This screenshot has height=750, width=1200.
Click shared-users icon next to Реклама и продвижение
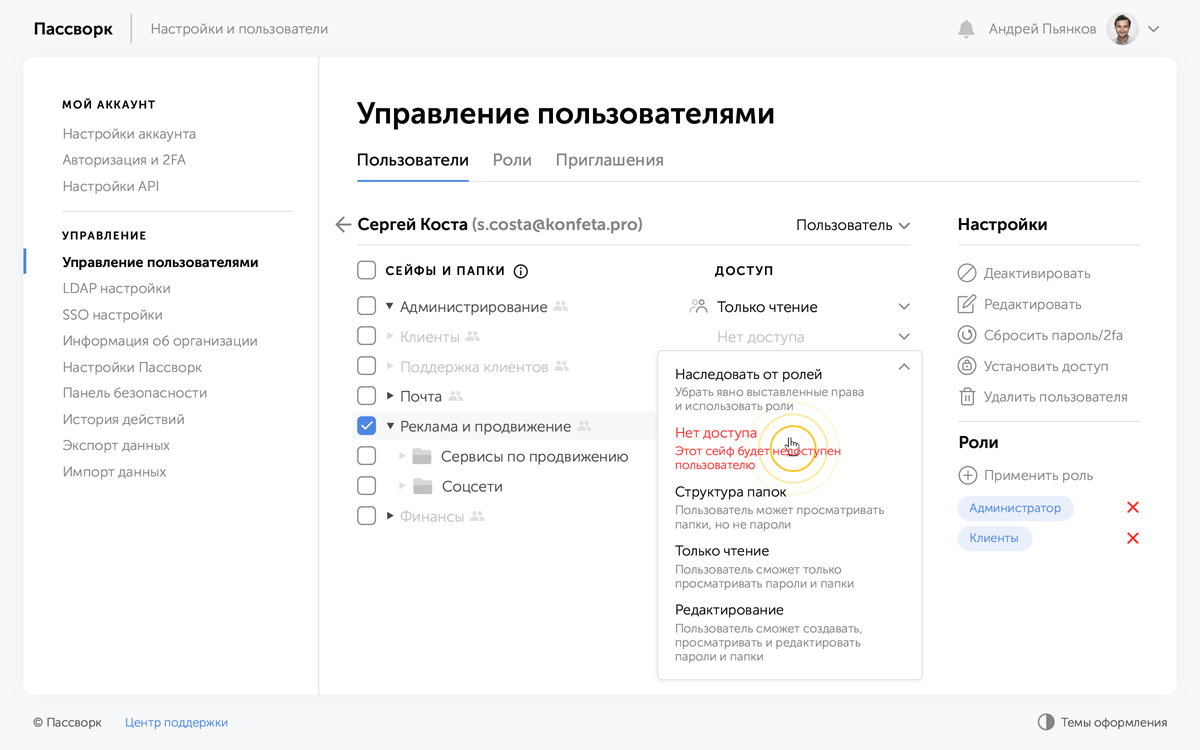click(x=584, y=427)
